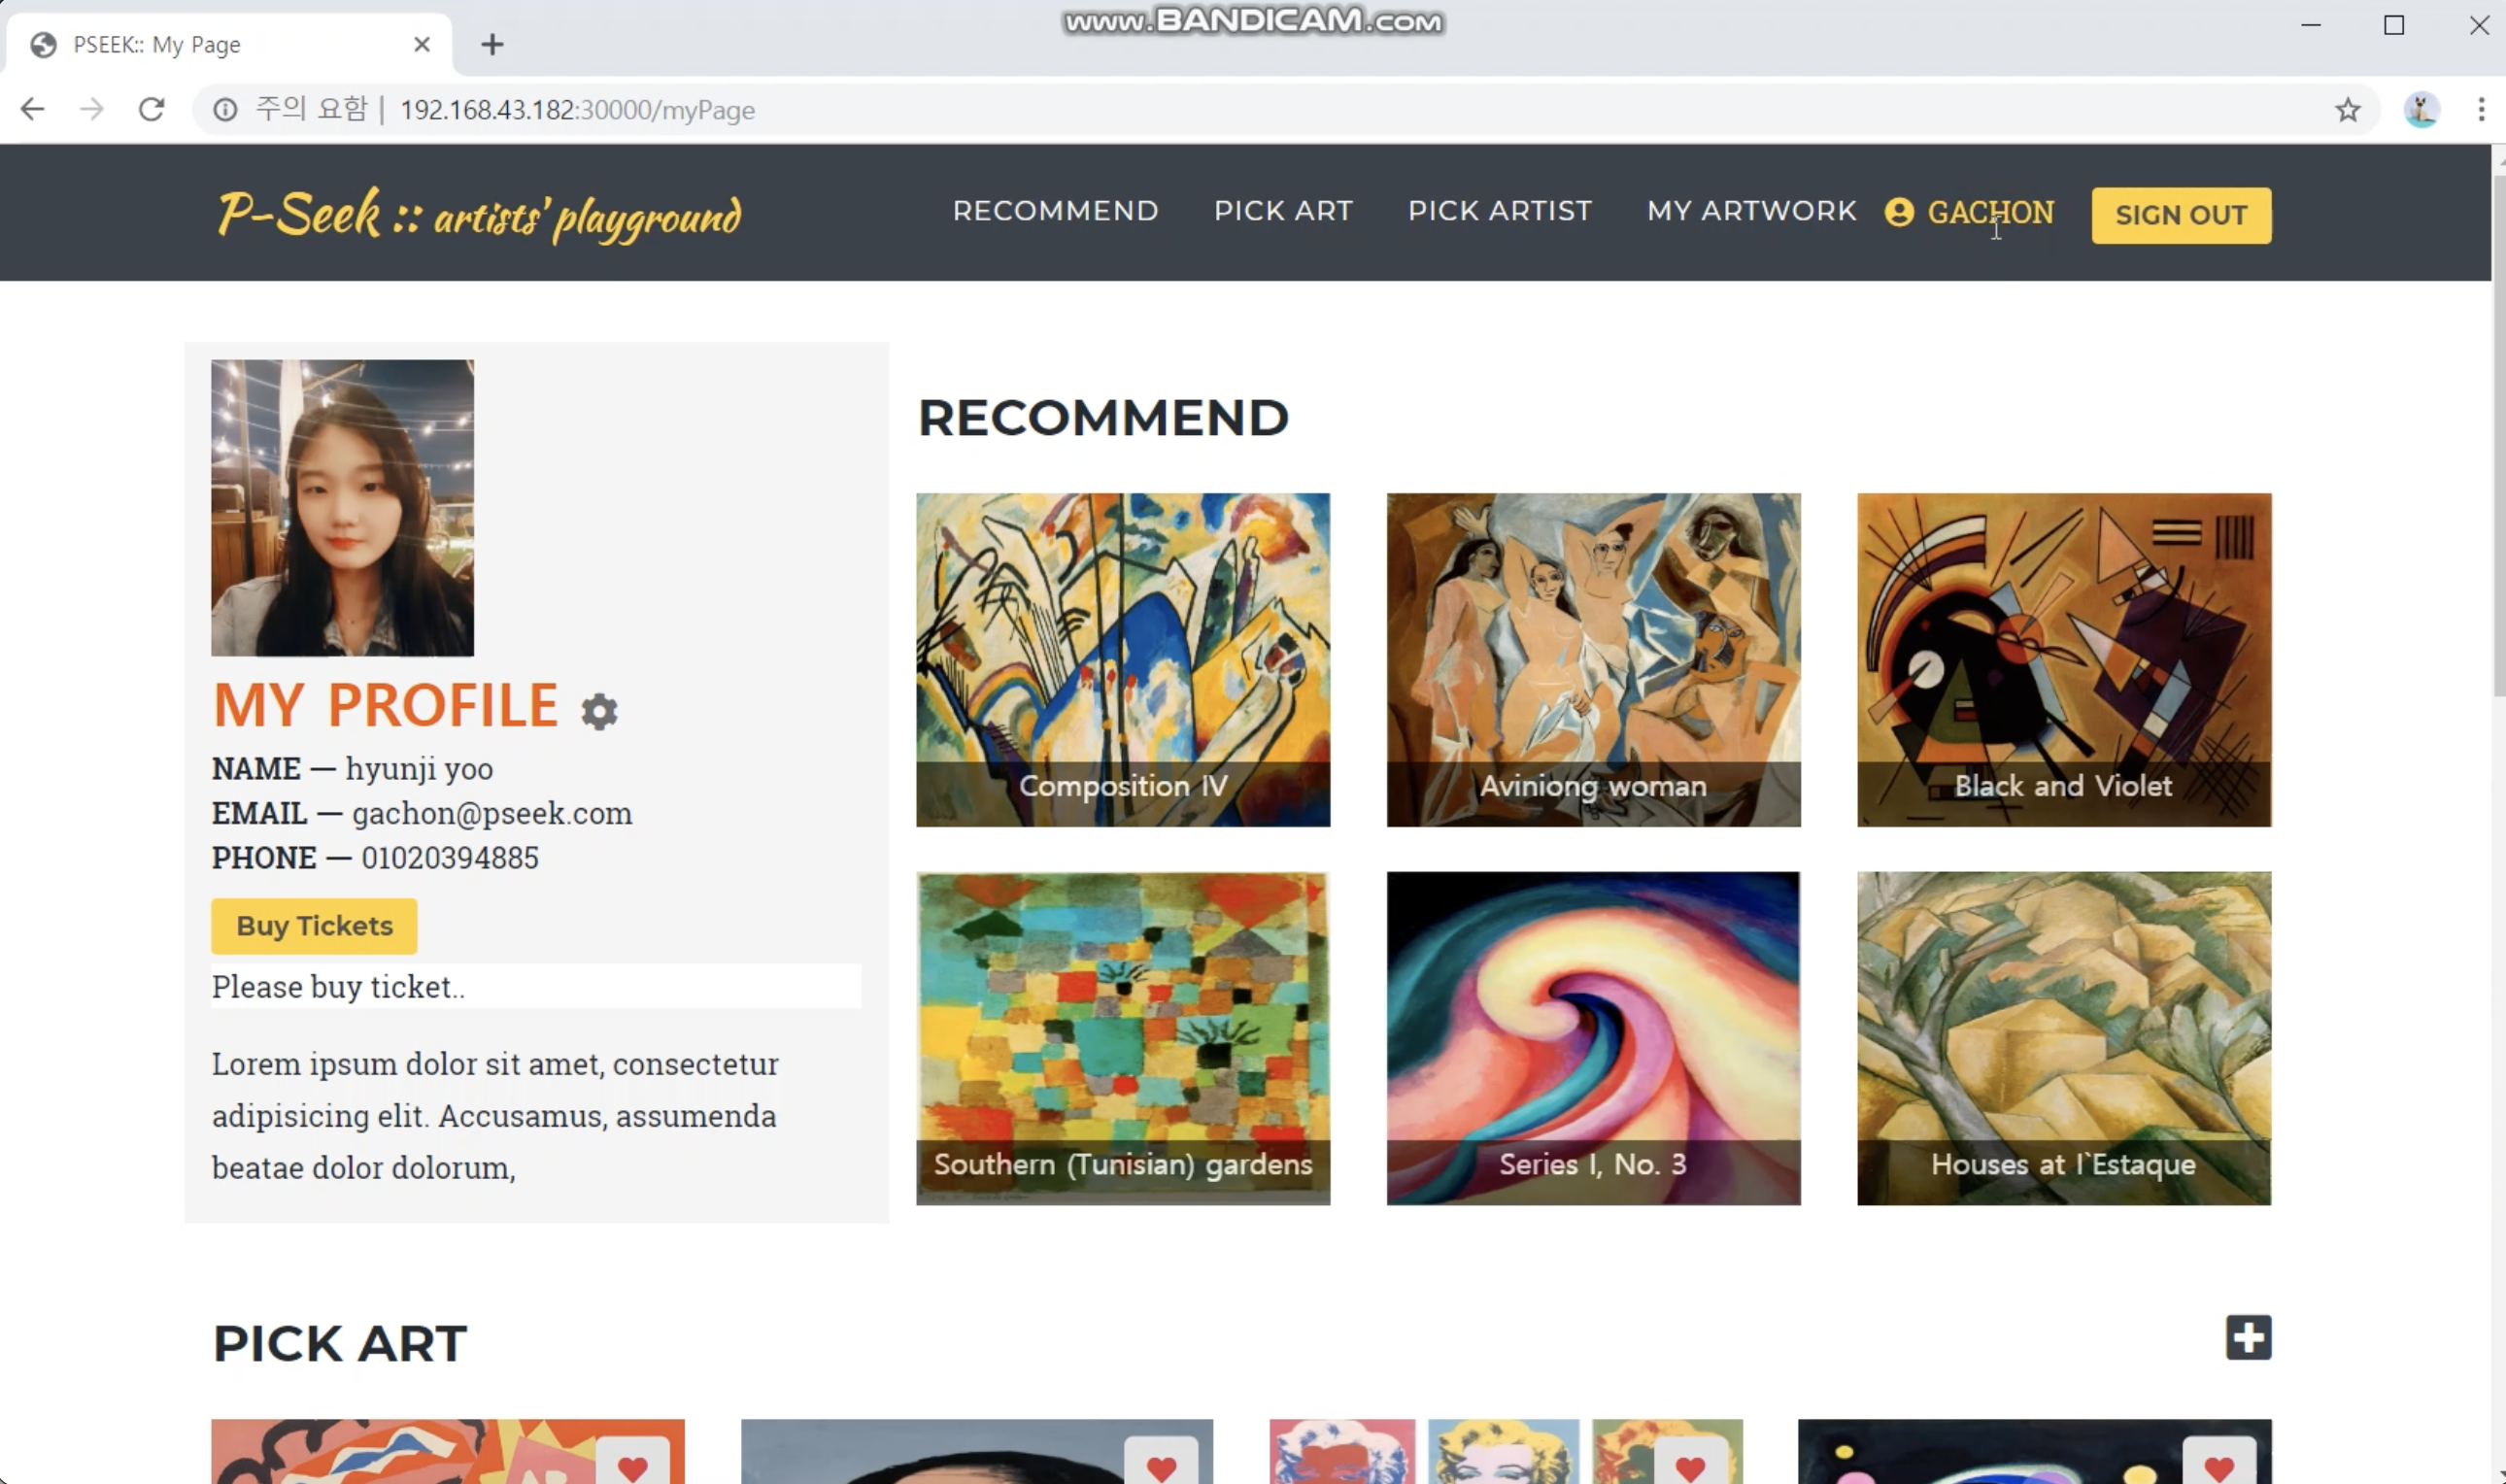Click the GACHON user account icon

pos(1898,212)
